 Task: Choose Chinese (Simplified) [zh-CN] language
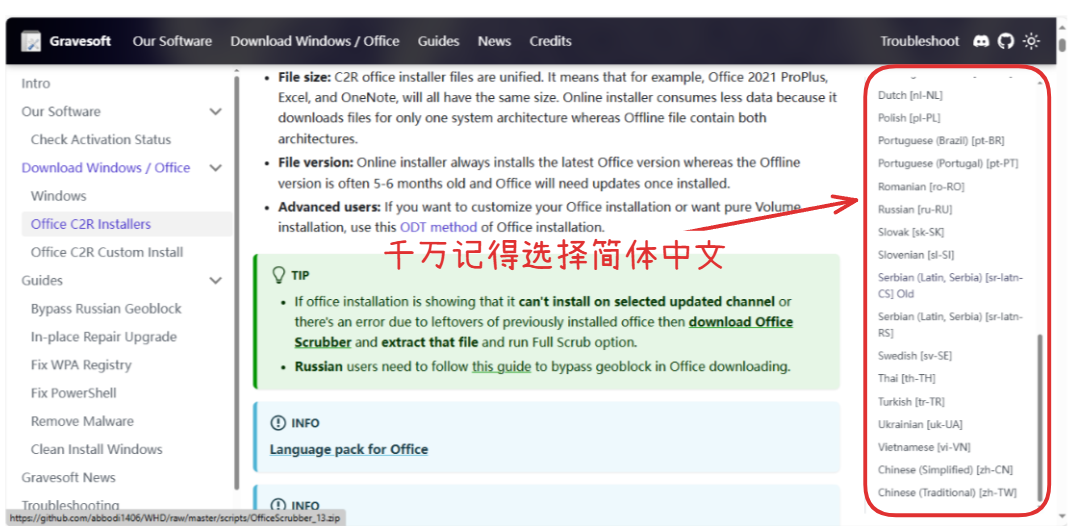click(945, 470)
